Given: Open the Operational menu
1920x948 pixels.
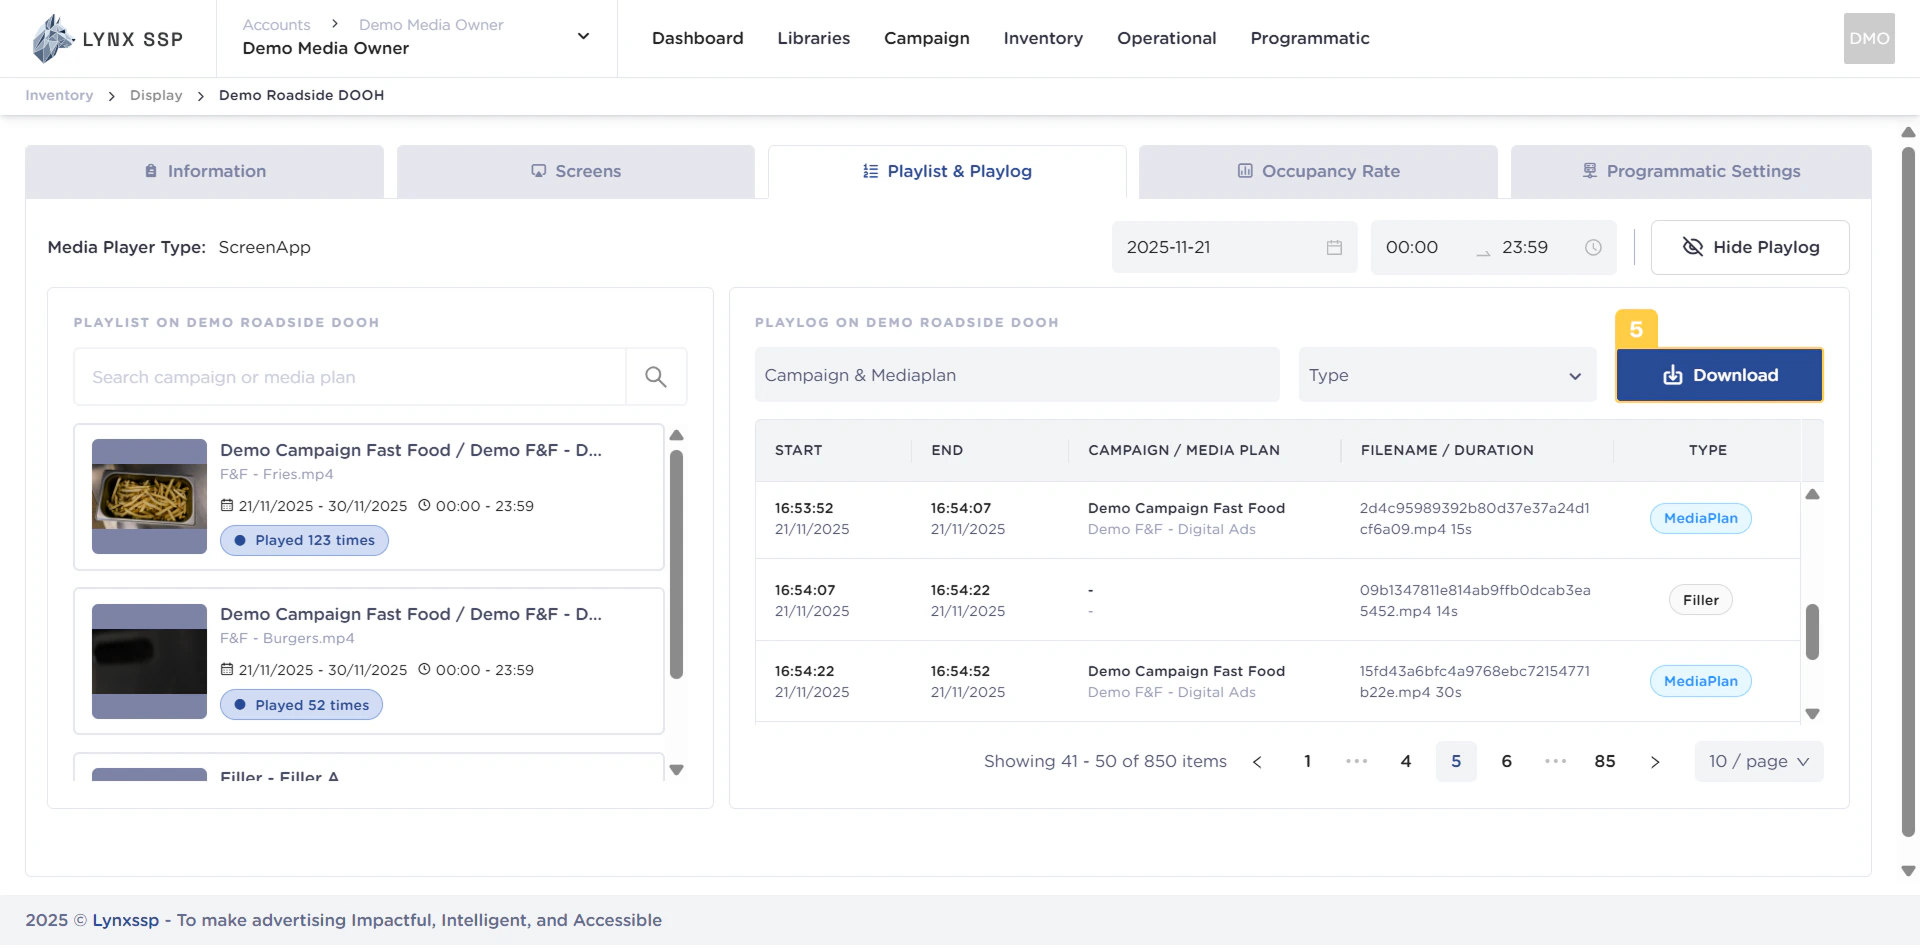Looking at the screenshot, I should (1166, 38).
